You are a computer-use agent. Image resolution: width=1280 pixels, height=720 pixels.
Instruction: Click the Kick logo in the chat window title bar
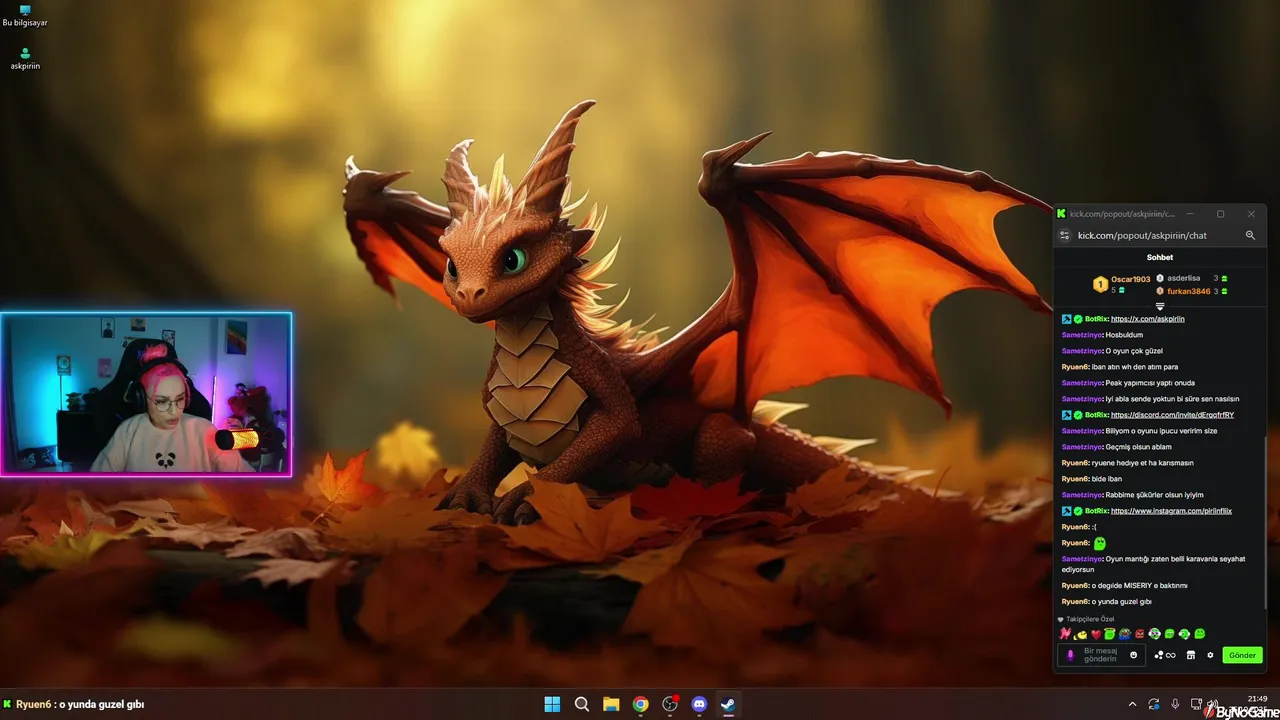[1061, 214]
